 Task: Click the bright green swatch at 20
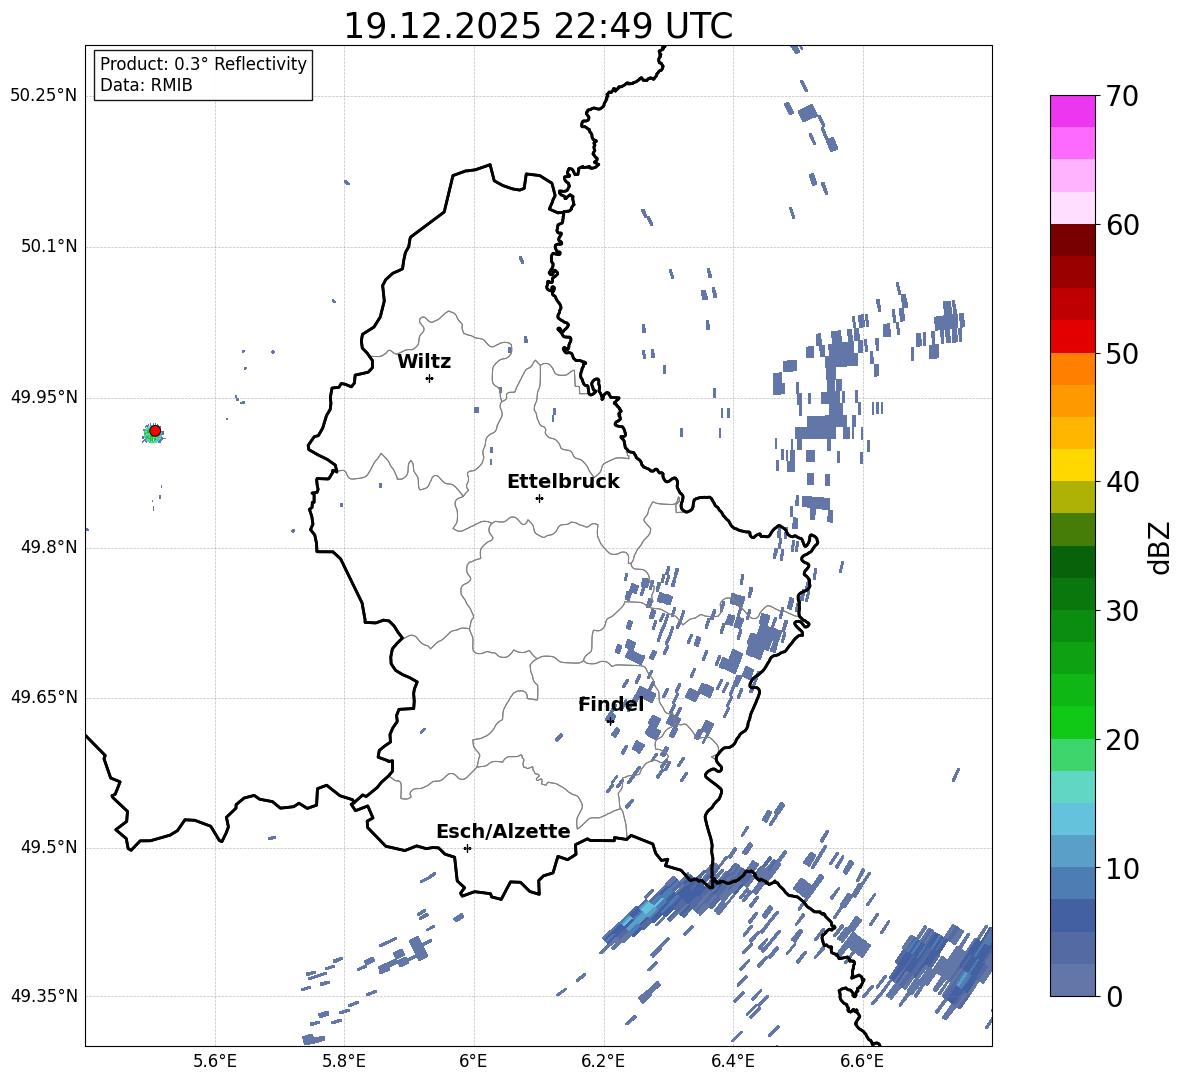click(x=1072, y=722)
